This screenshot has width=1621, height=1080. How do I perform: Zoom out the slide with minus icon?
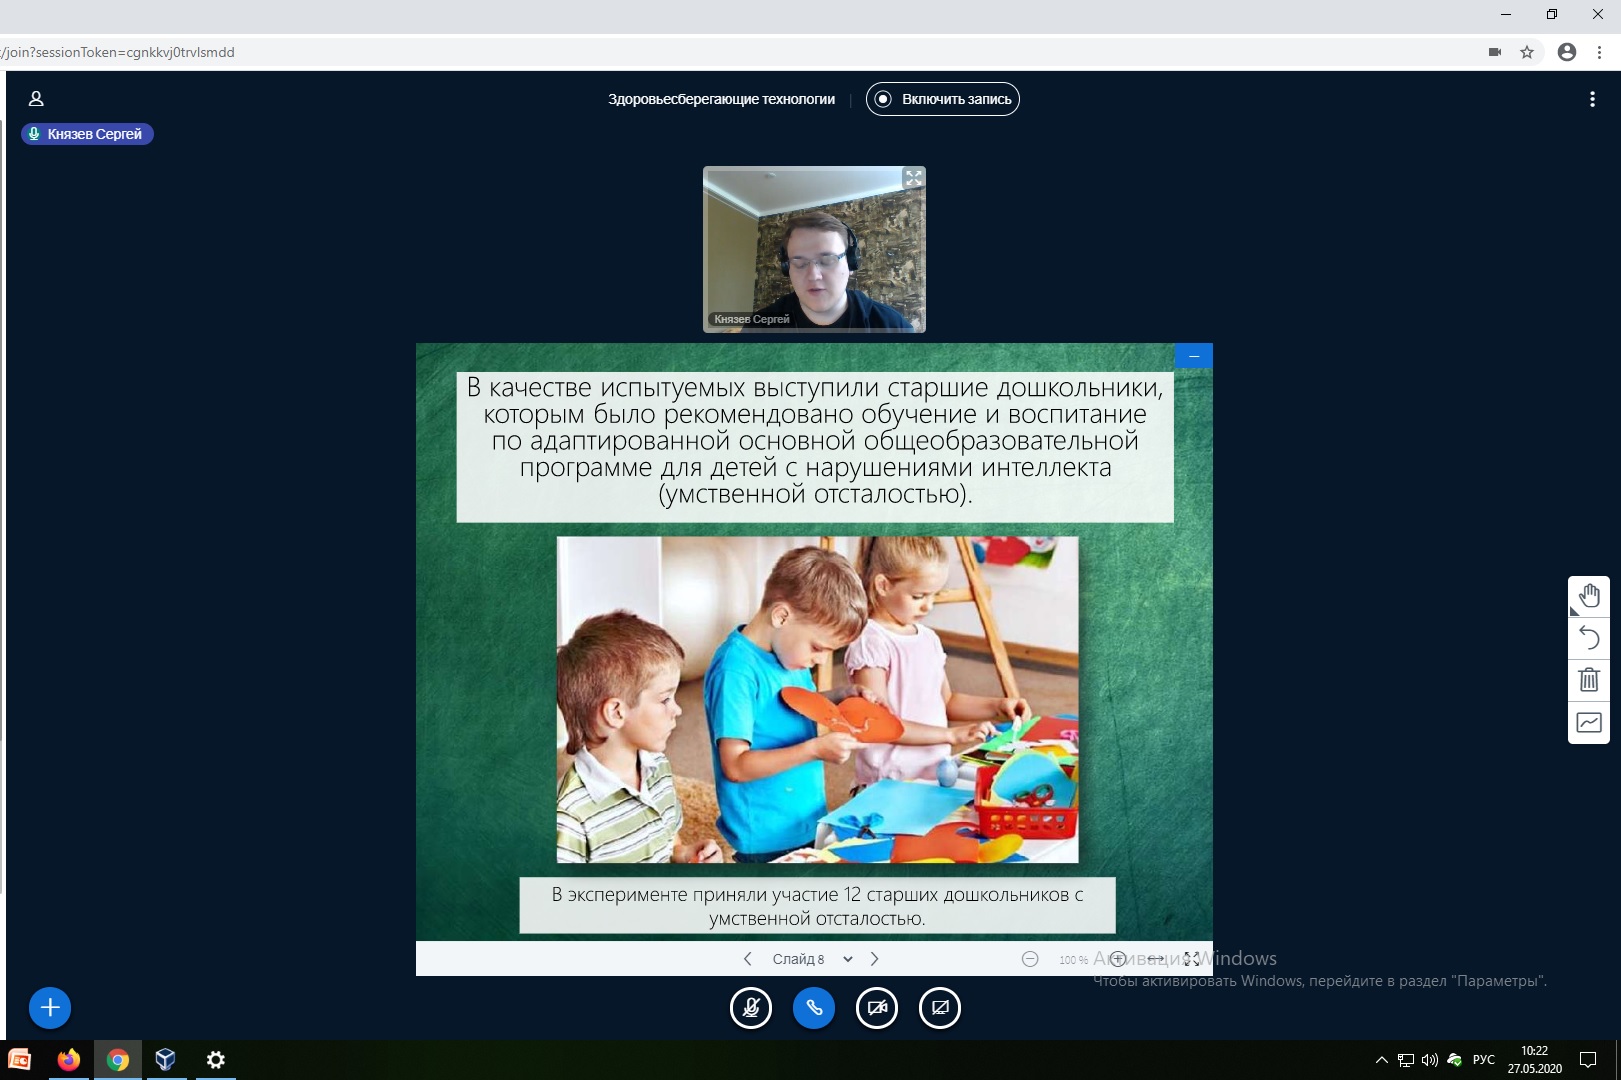pyautogui.click(x=1029, y=959)
